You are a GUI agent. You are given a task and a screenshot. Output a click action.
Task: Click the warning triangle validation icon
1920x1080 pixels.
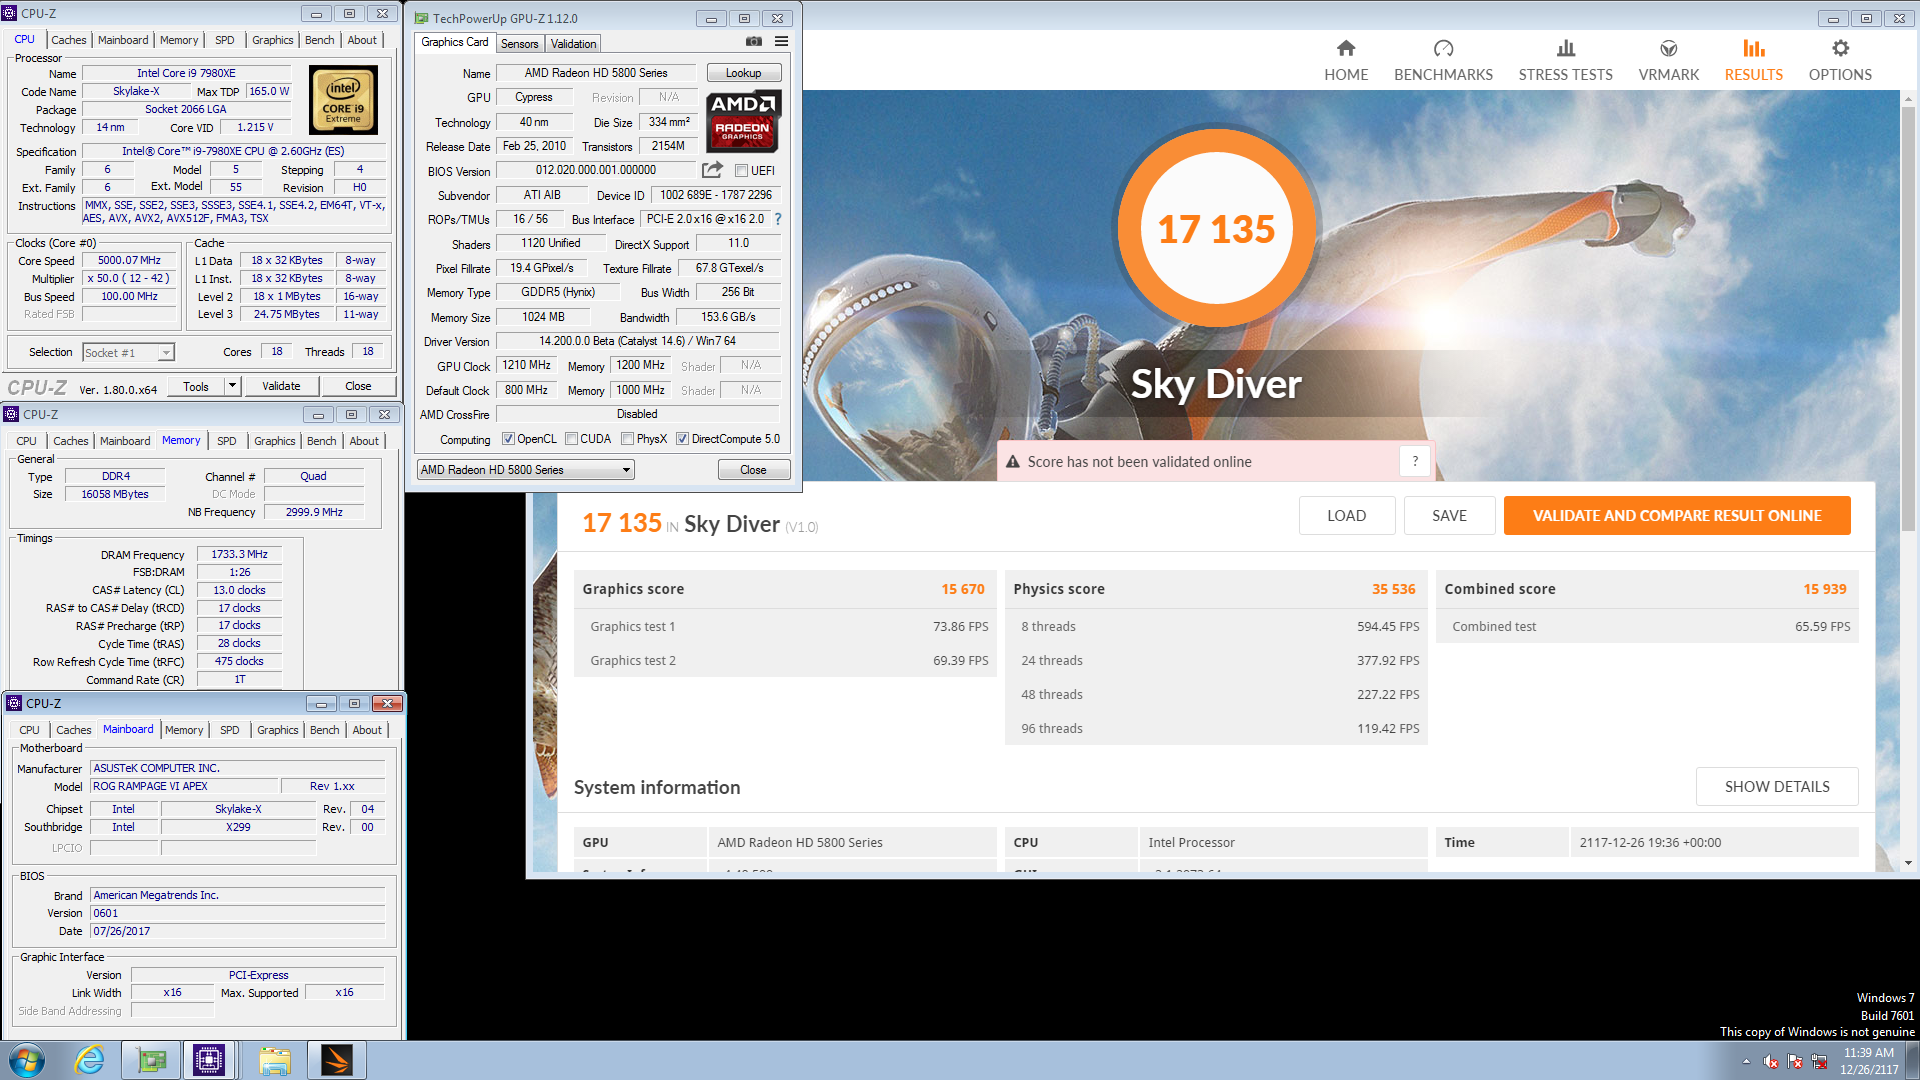(x=1012, y=462)
